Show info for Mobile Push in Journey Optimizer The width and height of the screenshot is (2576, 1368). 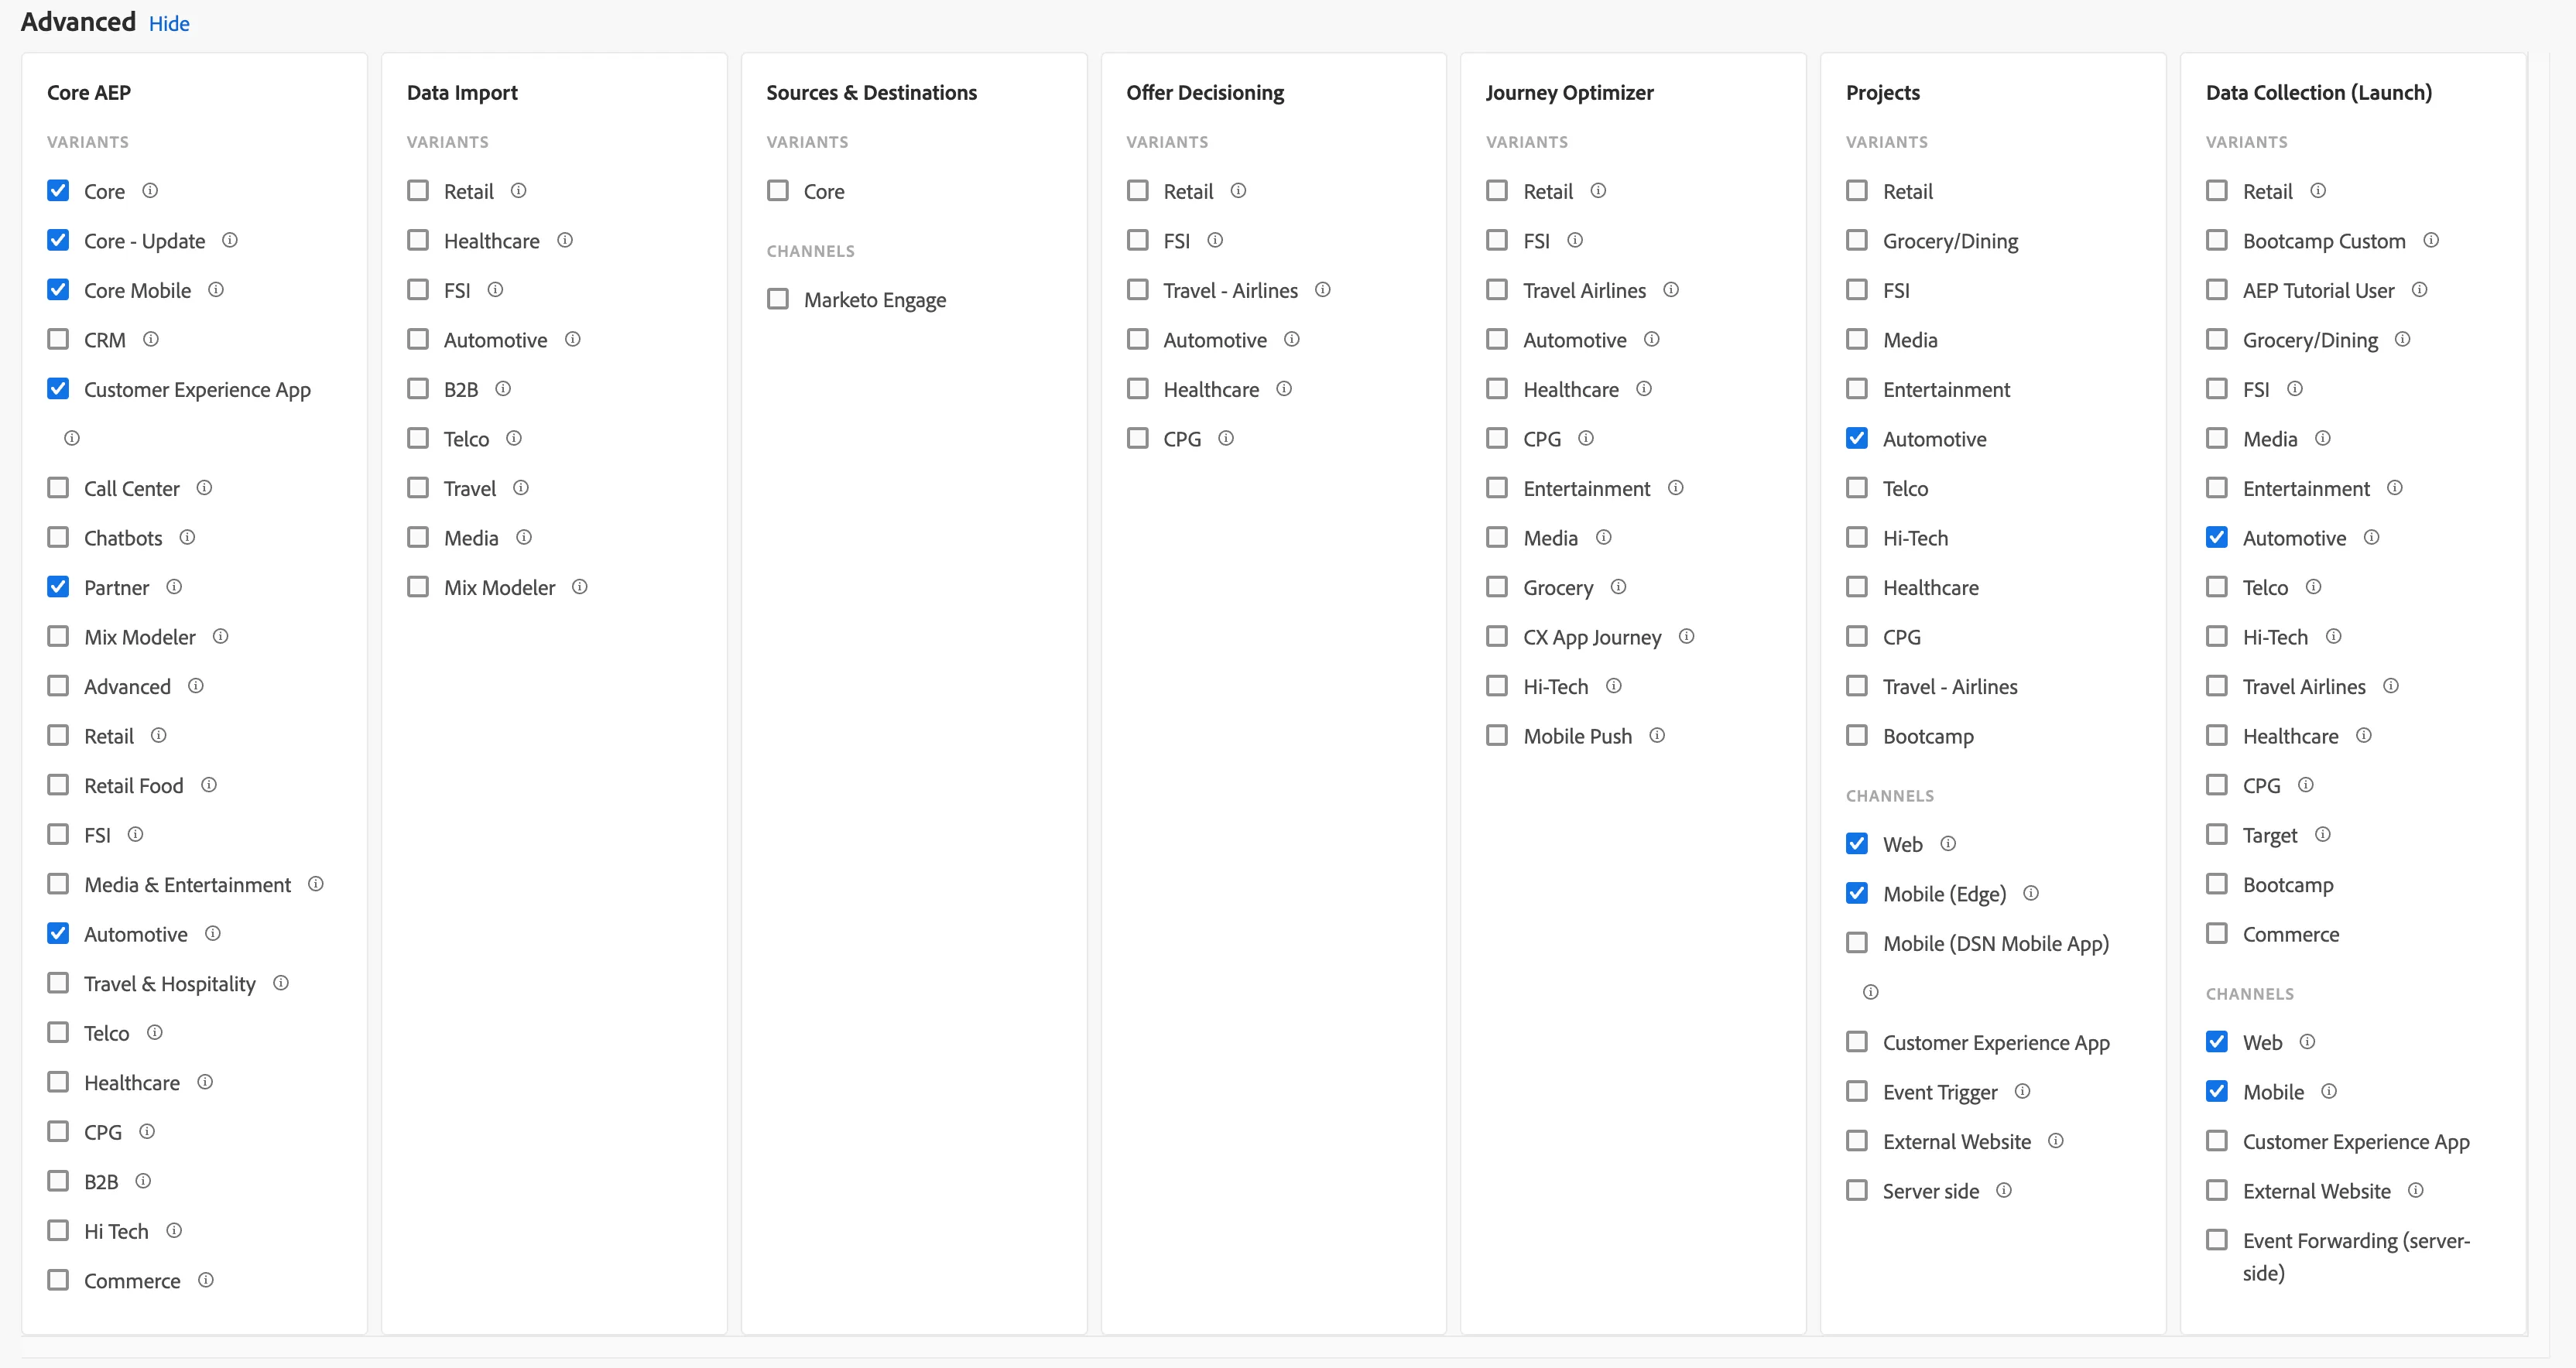1657,735
